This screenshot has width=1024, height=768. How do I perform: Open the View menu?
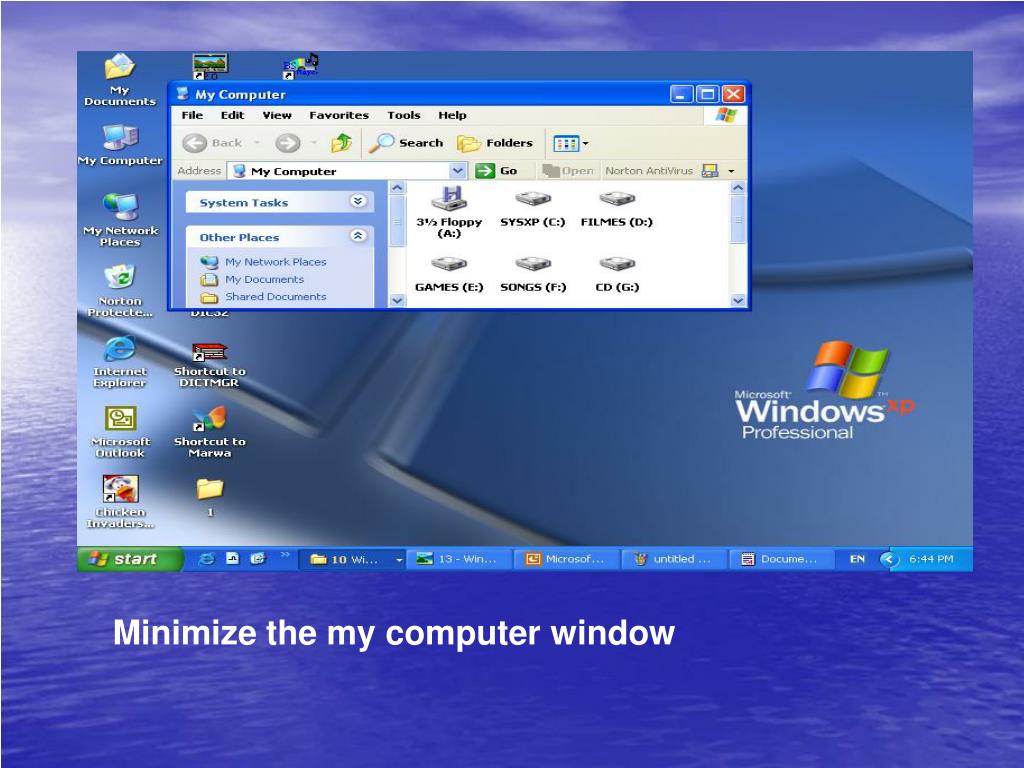[277, 115]
